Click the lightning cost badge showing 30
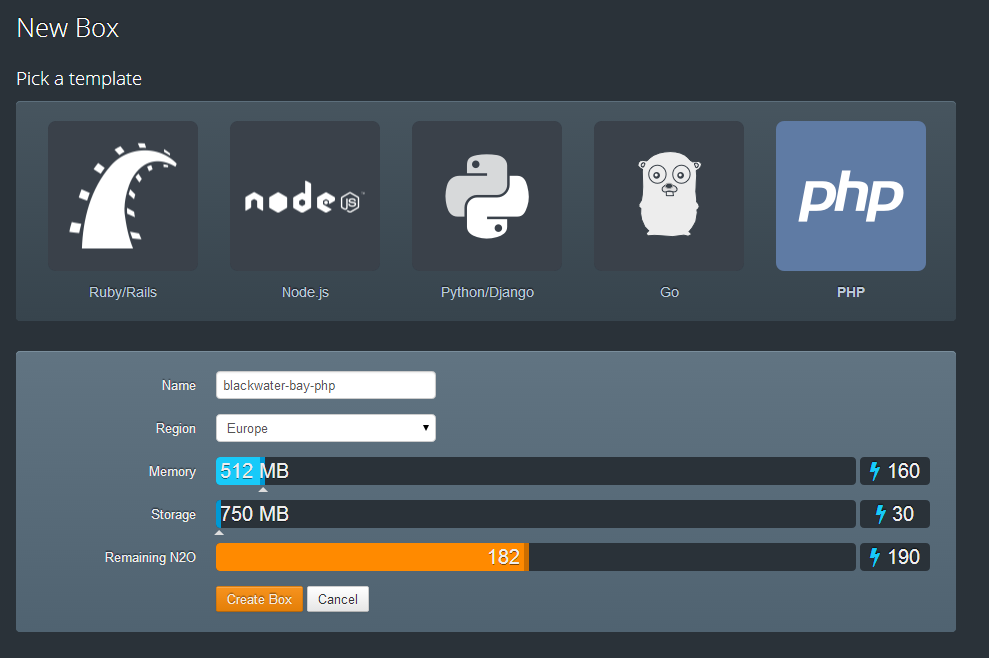989x658 pixels. [894, 513]
